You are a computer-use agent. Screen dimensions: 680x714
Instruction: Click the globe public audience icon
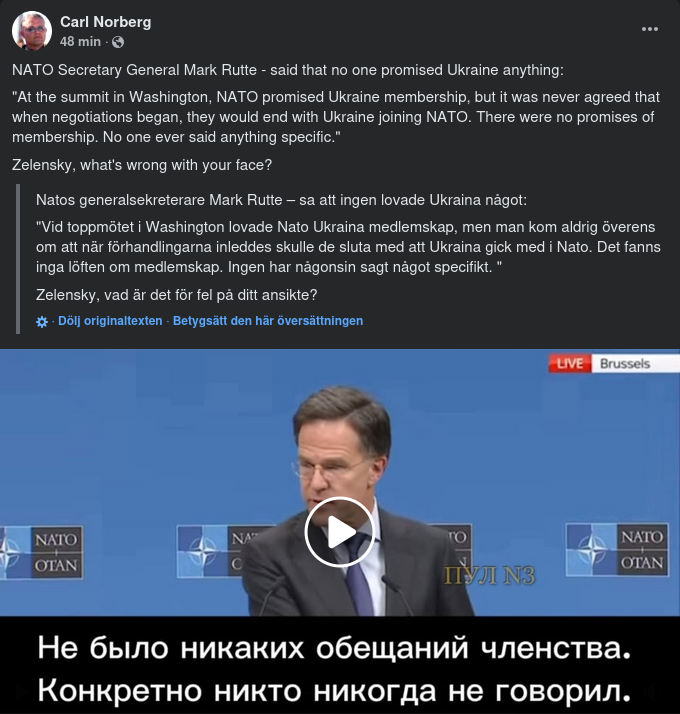(118, 42)
